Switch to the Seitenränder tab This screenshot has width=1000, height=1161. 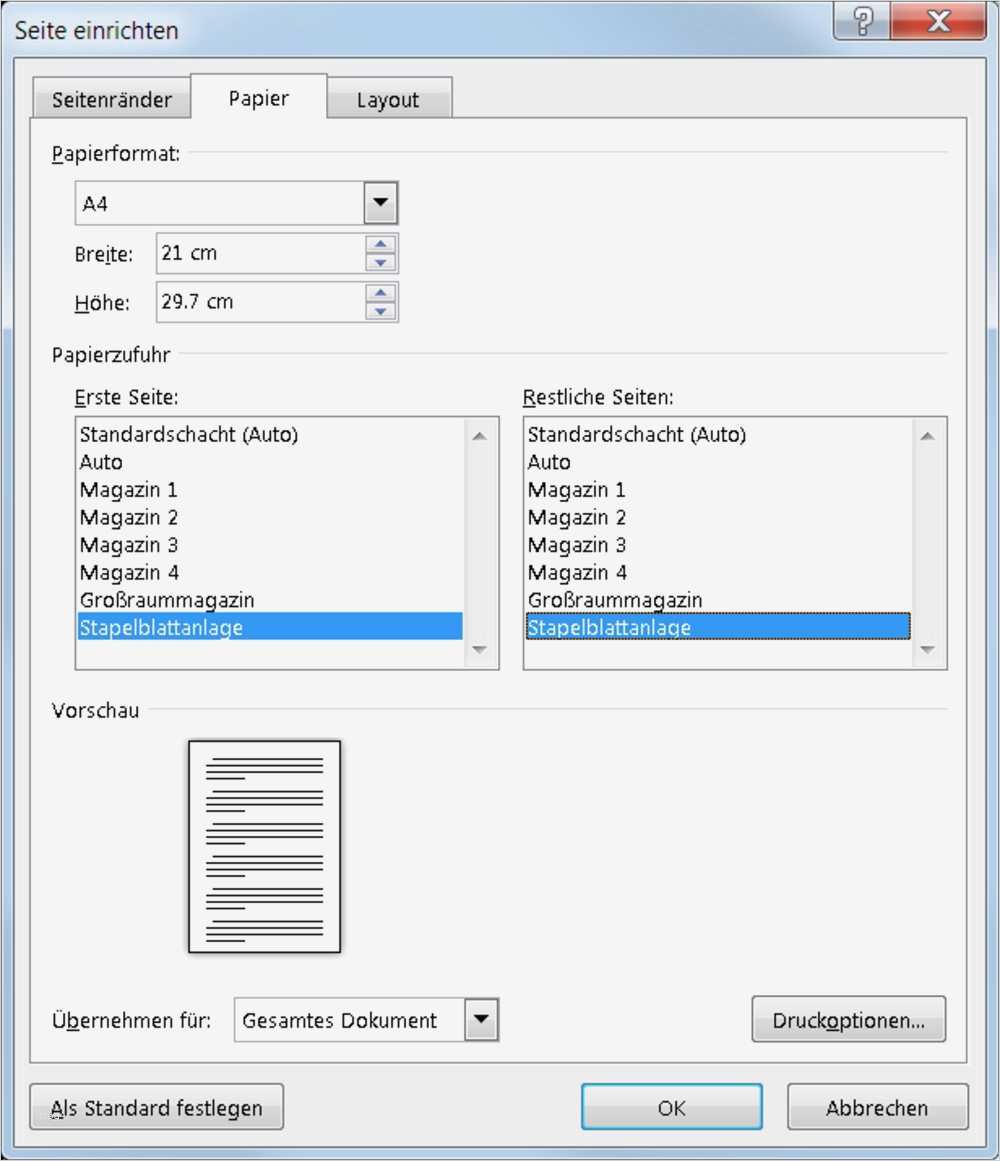point(110,96)
